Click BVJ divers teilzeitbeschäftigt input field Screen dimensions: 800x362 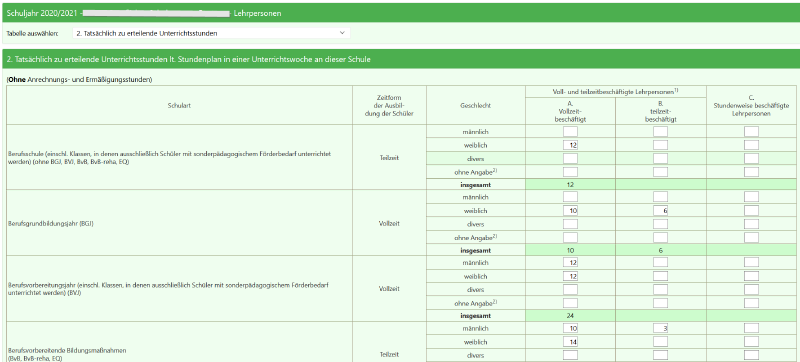click(x=661, y=289)
